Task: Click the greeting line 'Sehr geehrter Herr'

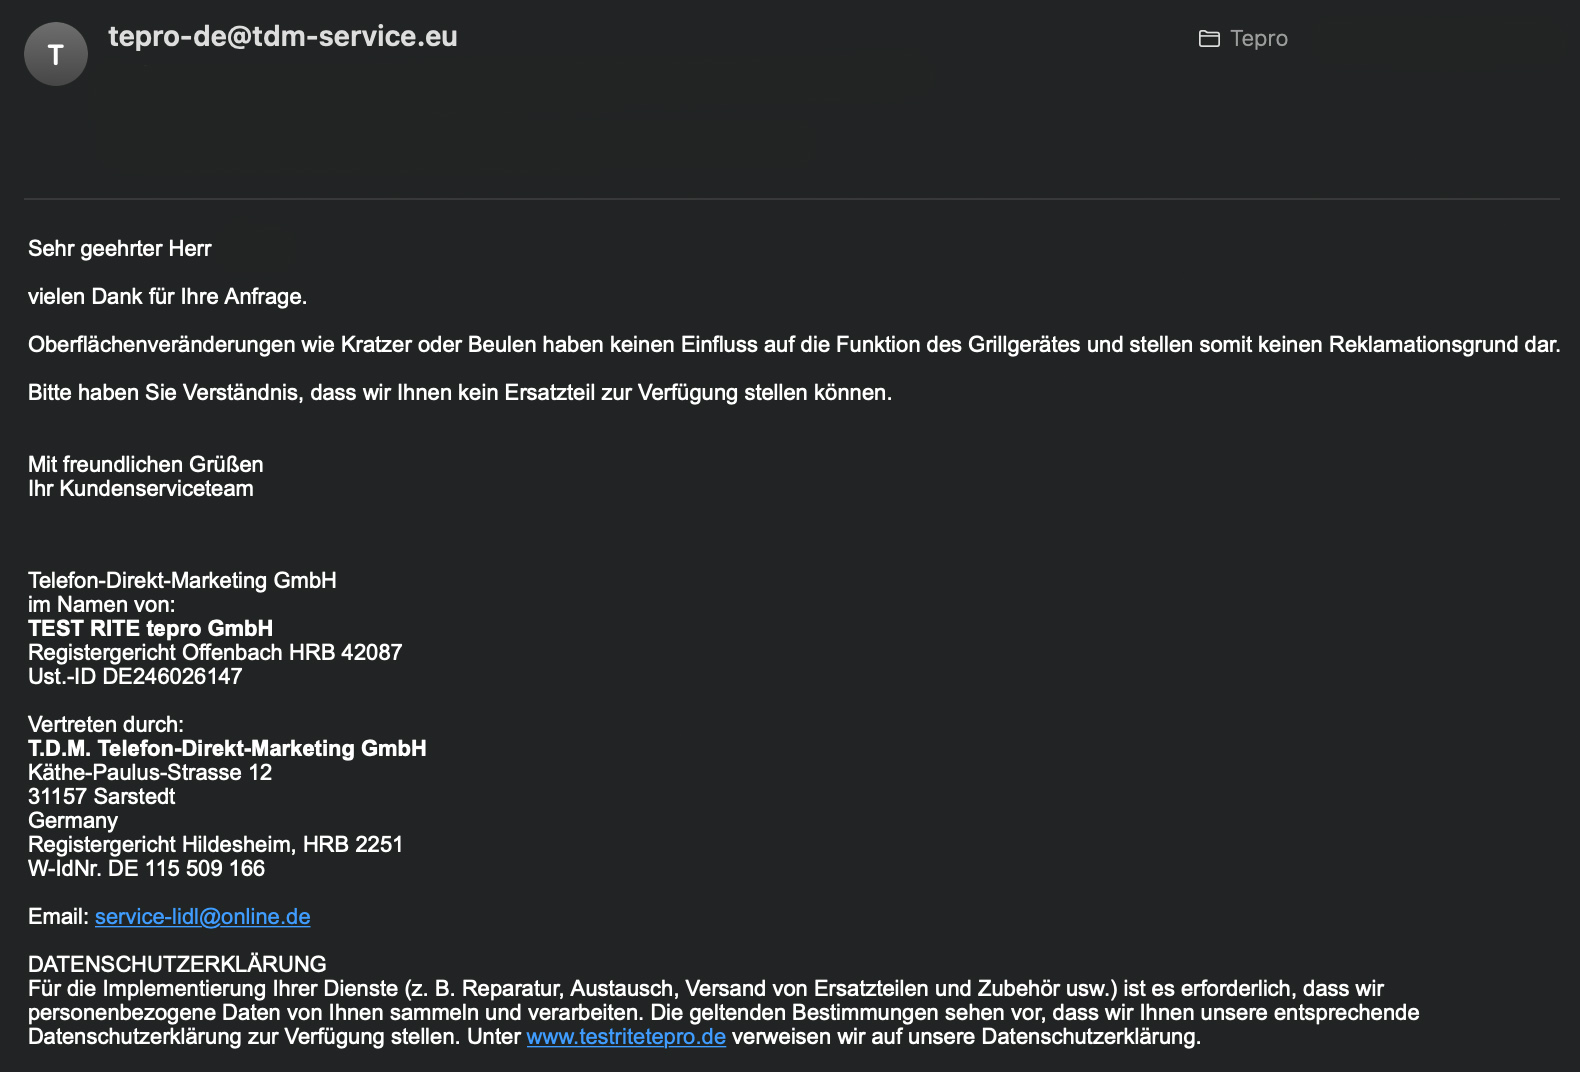Action: [120, 248]
